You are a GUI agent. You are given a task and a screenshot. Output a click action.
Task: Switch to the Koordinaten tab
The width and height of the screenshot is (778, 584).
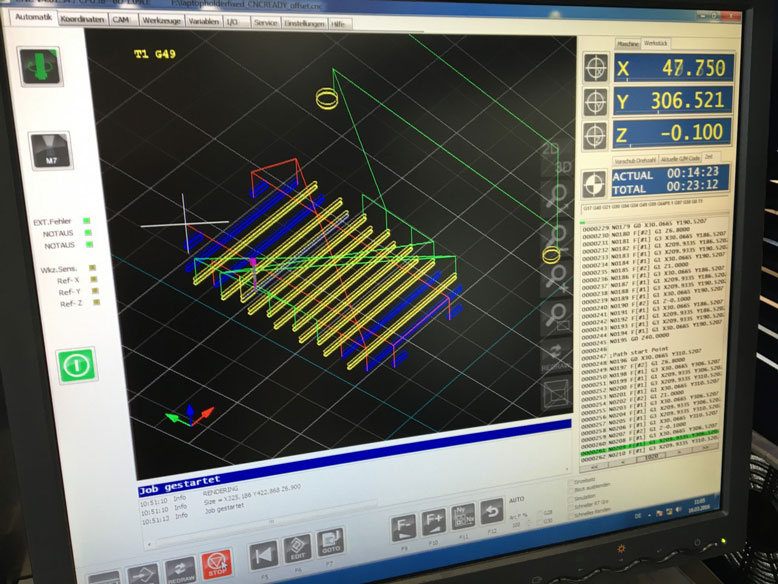click(83, 19)
